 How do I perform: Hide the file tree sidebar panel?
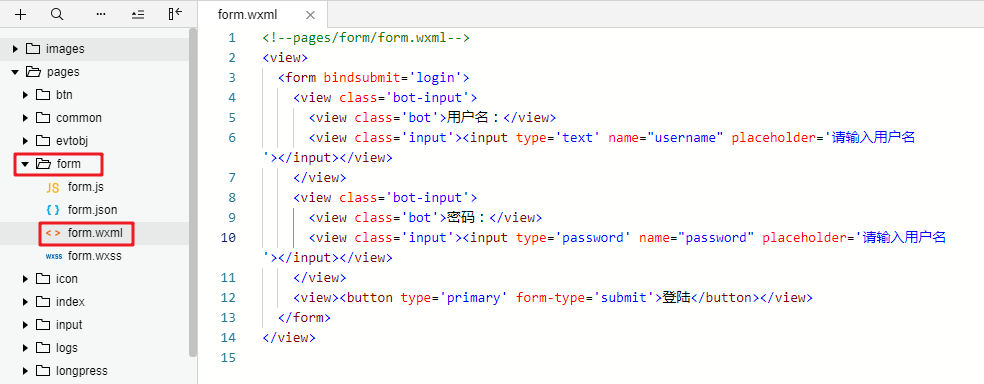(x=175, y=14)
